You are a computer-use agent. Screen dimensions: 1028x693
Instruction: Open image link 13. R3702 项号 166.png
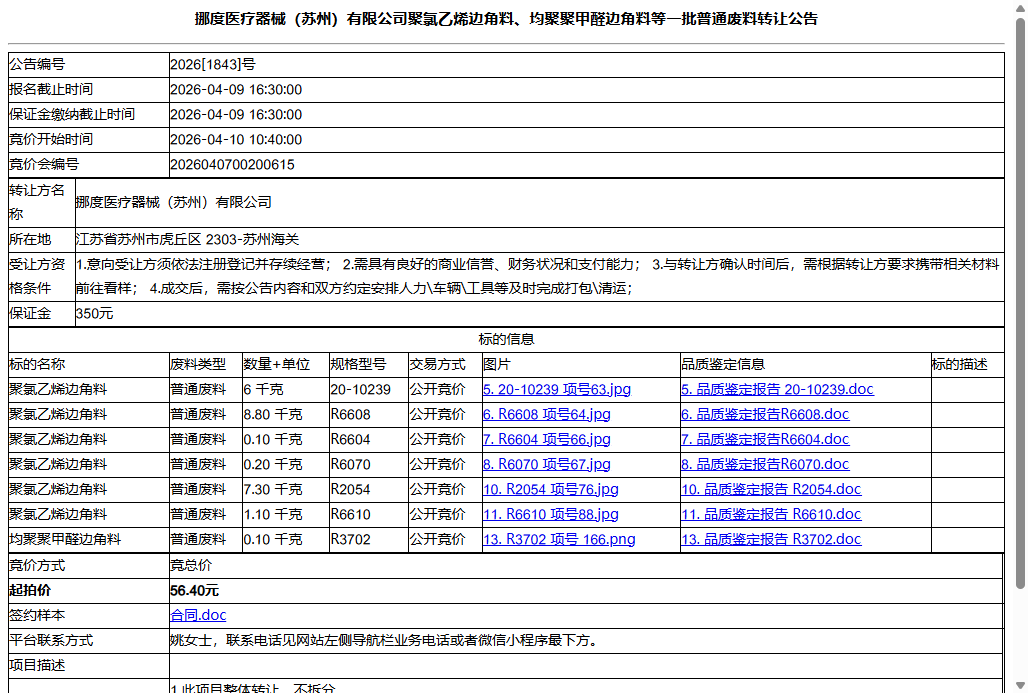(559, 539)
